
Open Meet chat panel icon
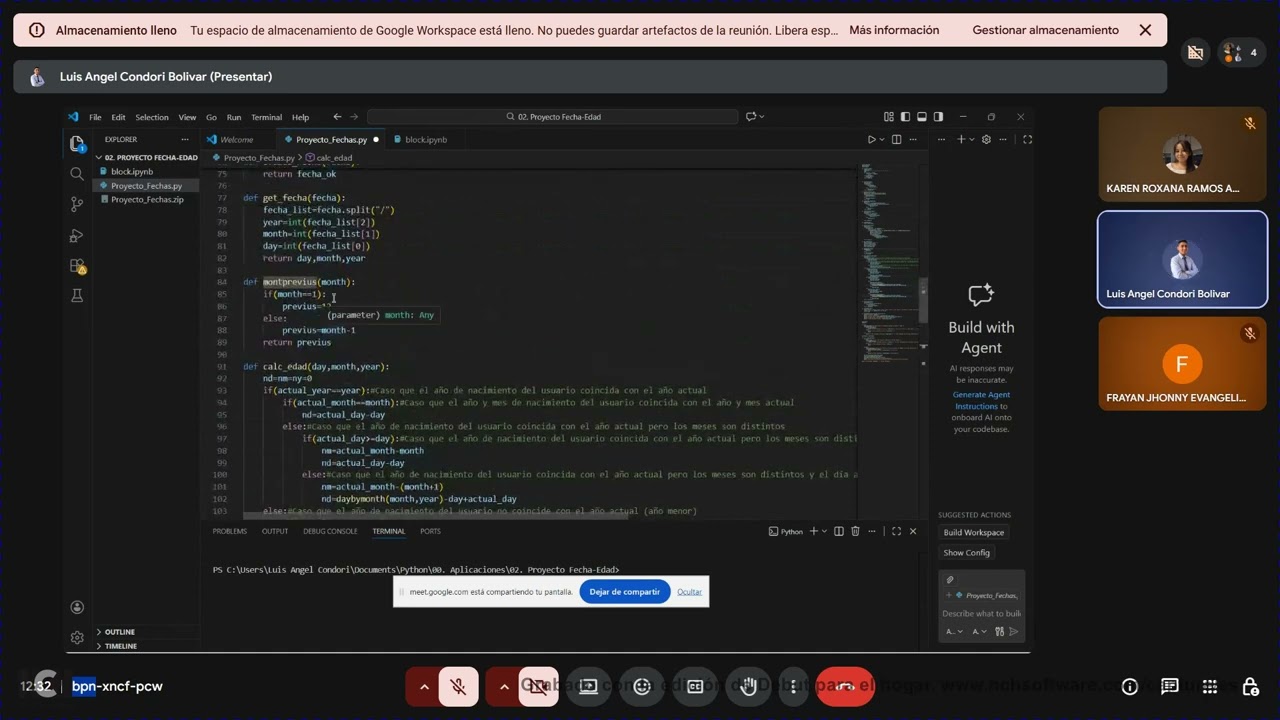(1170, 686)
